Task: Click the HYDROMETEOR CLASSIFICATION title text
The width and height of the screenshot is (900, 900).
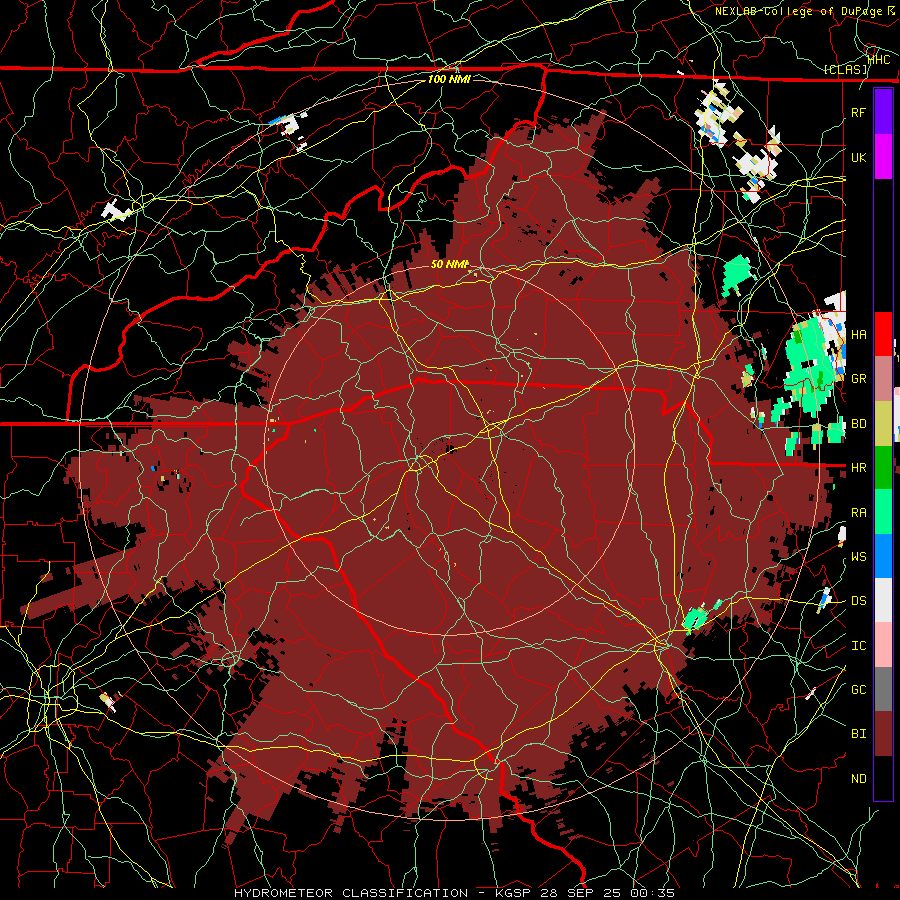Action: click(351, 893)
